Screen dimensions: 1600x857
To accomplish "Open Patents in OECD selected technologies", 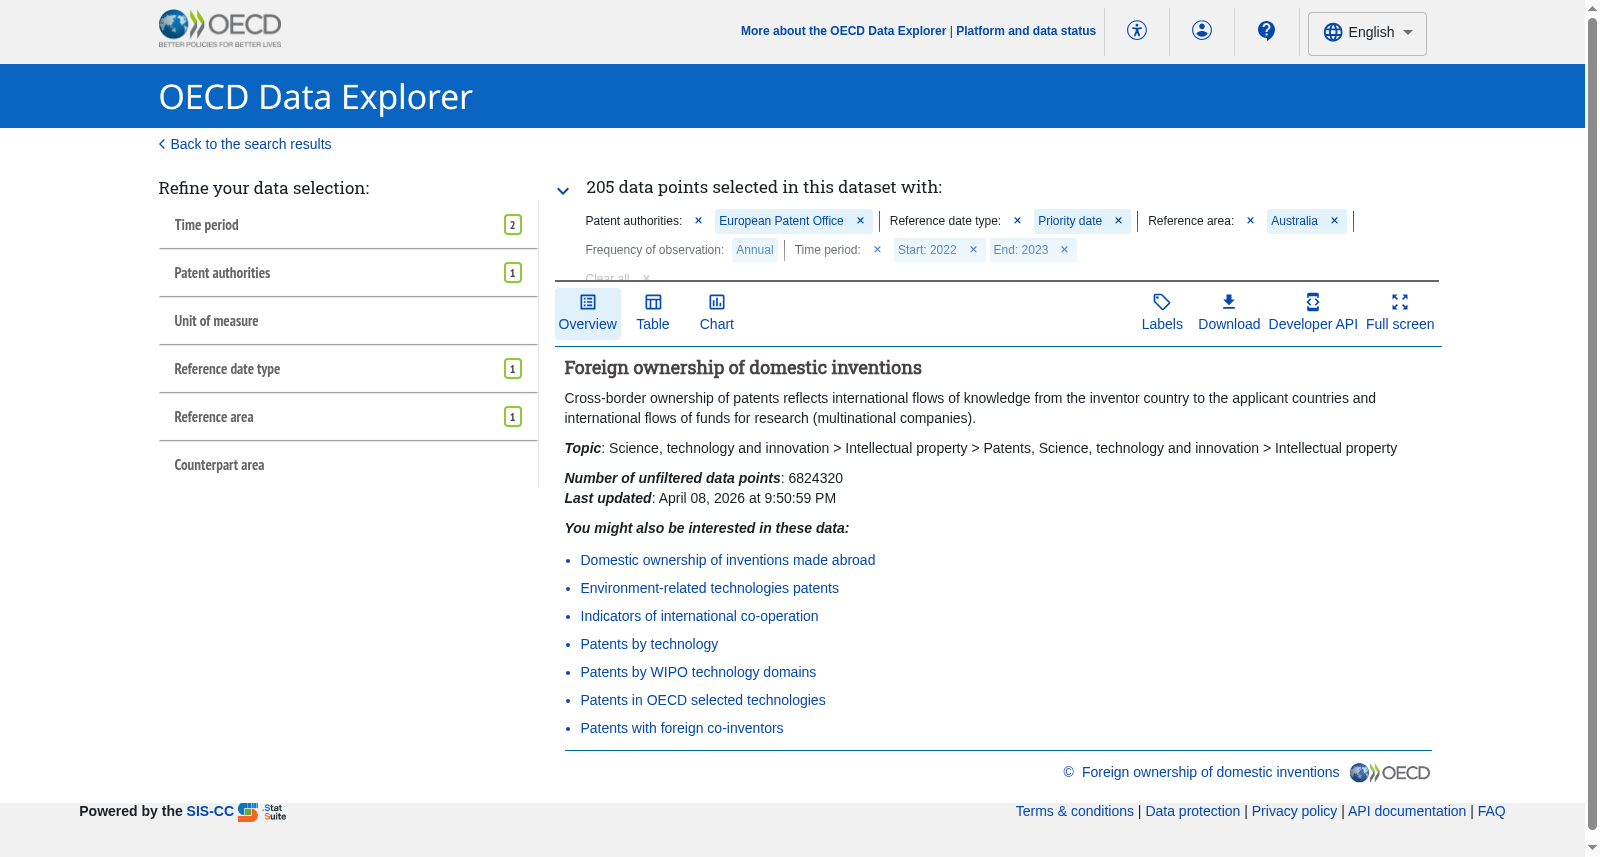I will pos(703,700).
